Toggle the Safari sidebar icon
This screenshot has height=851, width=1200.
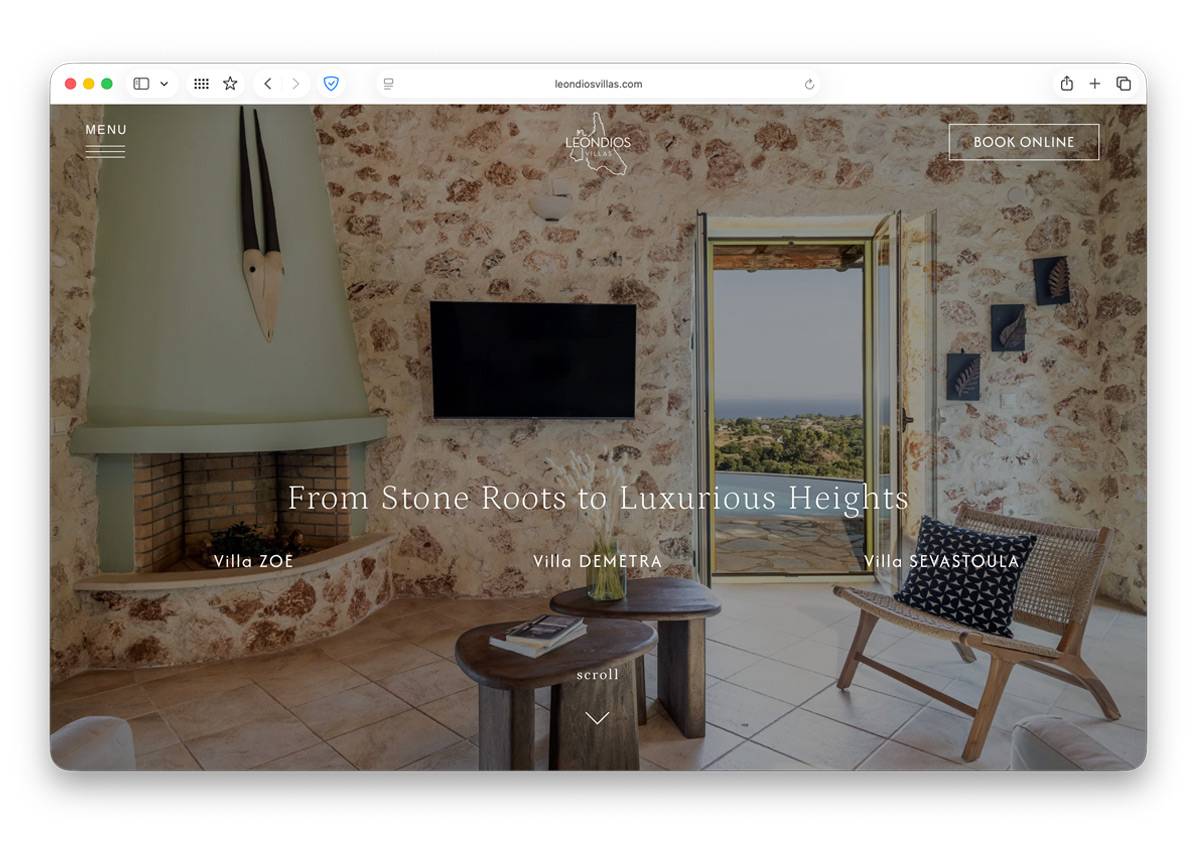[141, 84]
